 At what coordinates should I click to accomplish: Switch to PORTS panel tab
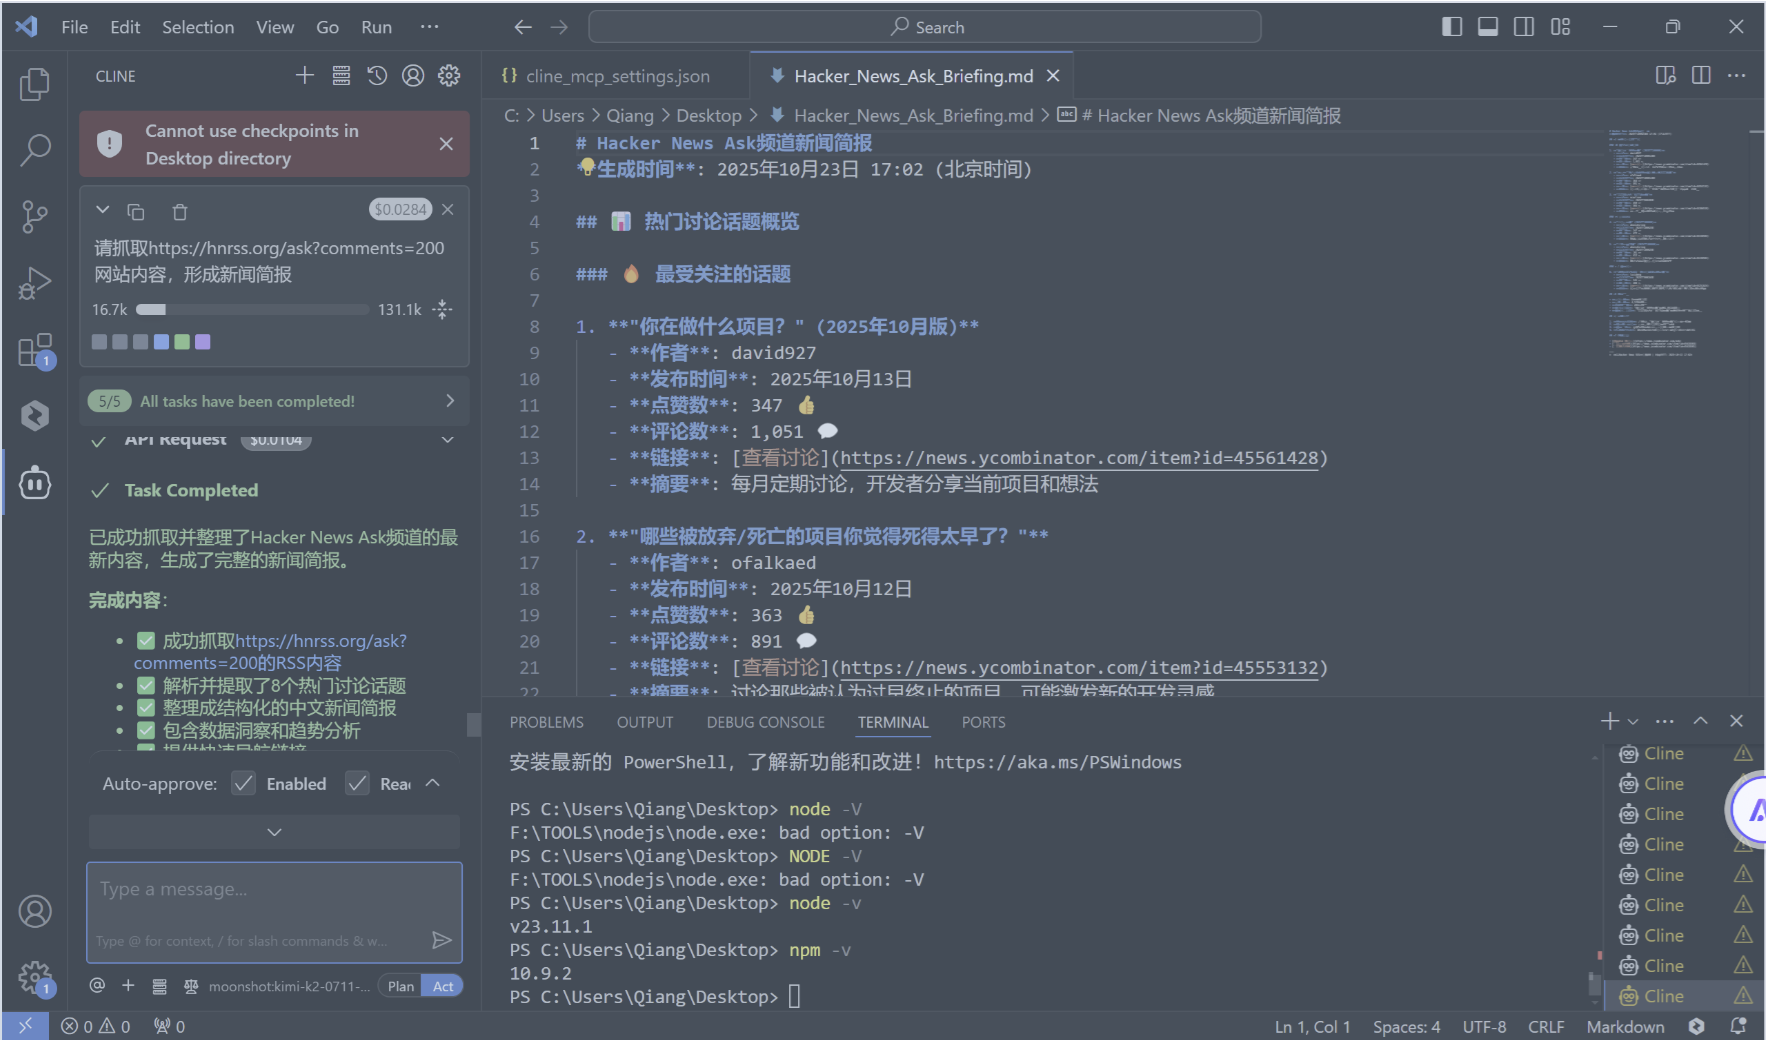pos(983,722)
